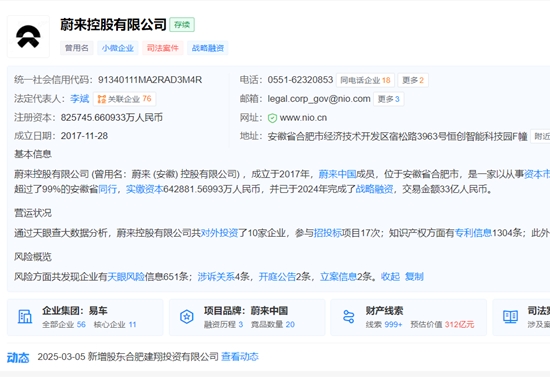Click founding date 2017-11-28
This screenshot has width=550, height=378.
84,136
